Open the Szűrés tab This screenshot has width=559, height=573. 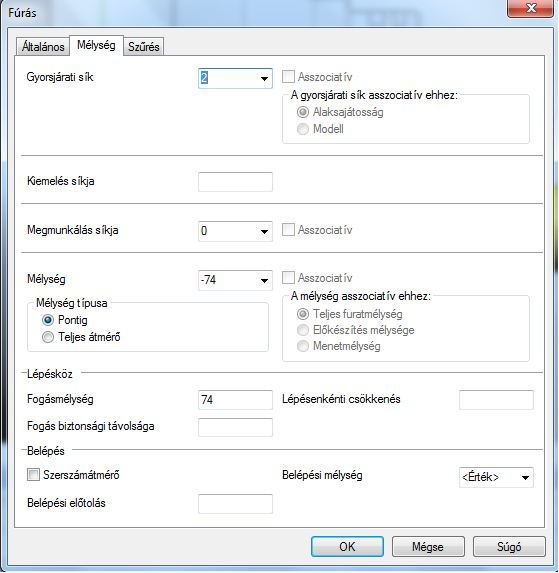tap(144, 47)
